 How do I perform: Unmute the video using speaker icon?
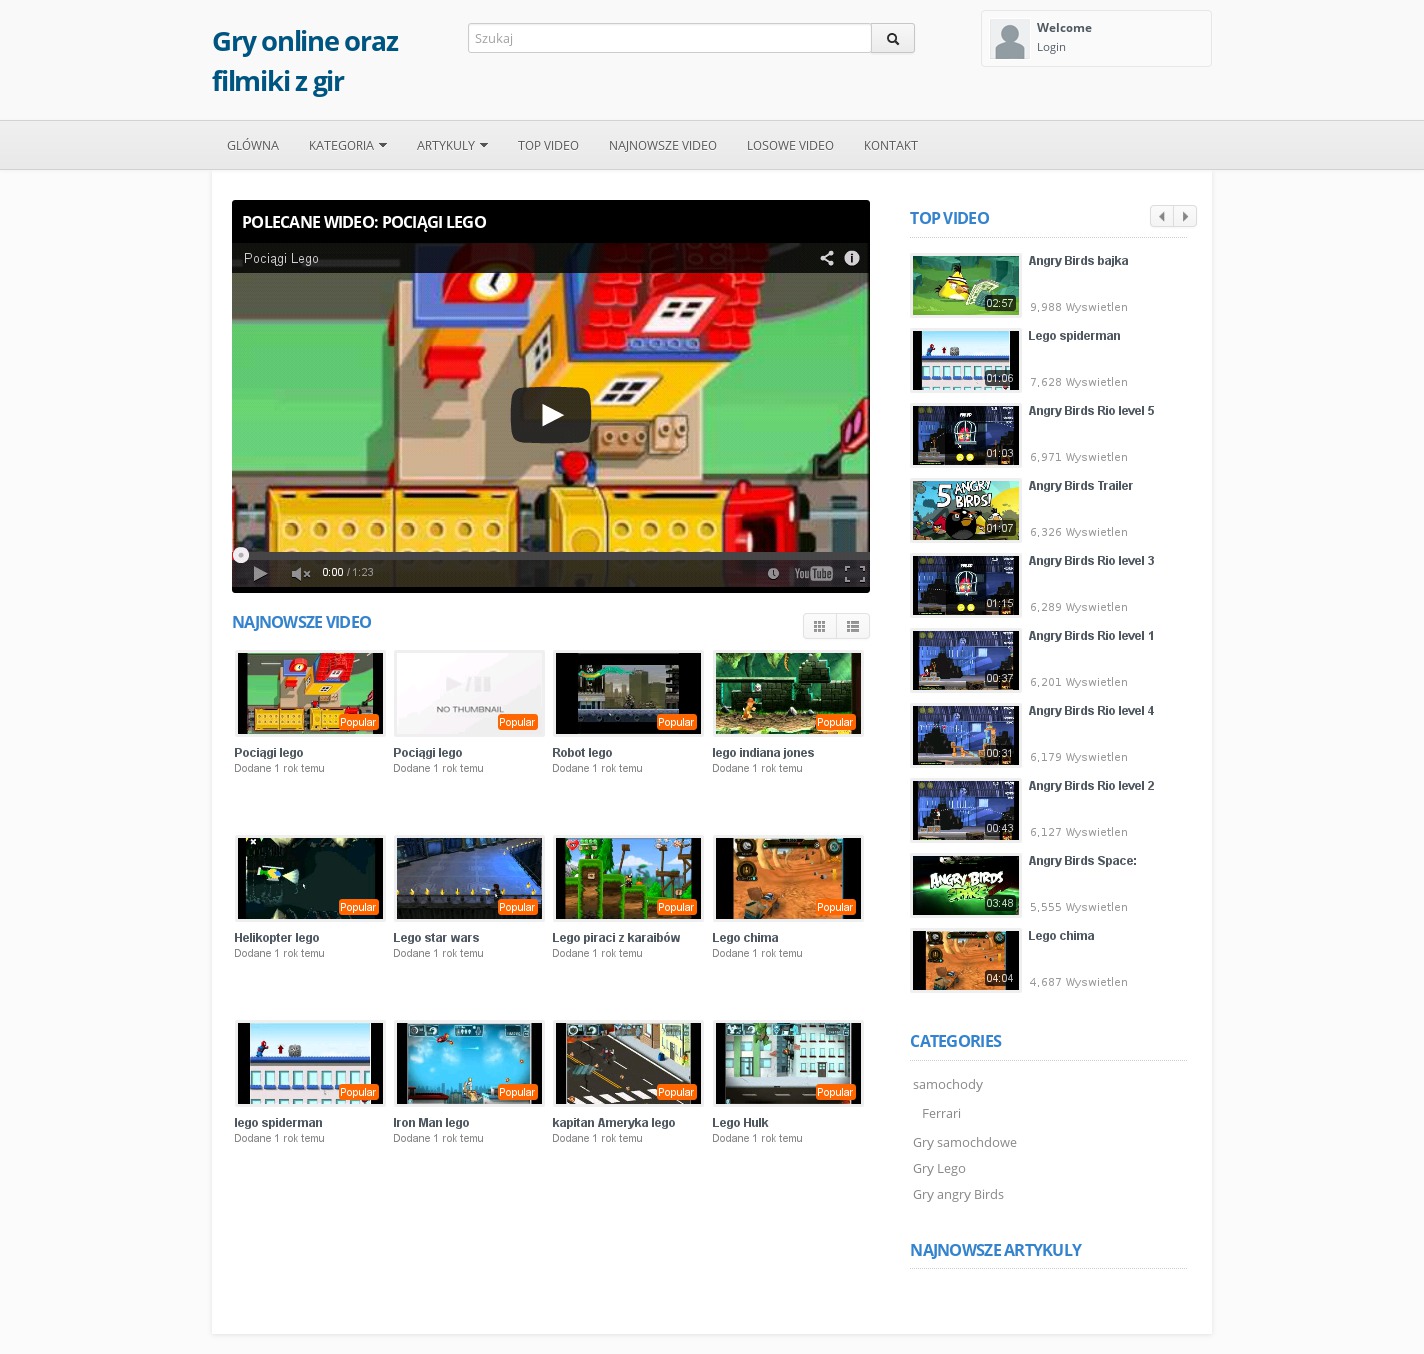coord(300,573)
